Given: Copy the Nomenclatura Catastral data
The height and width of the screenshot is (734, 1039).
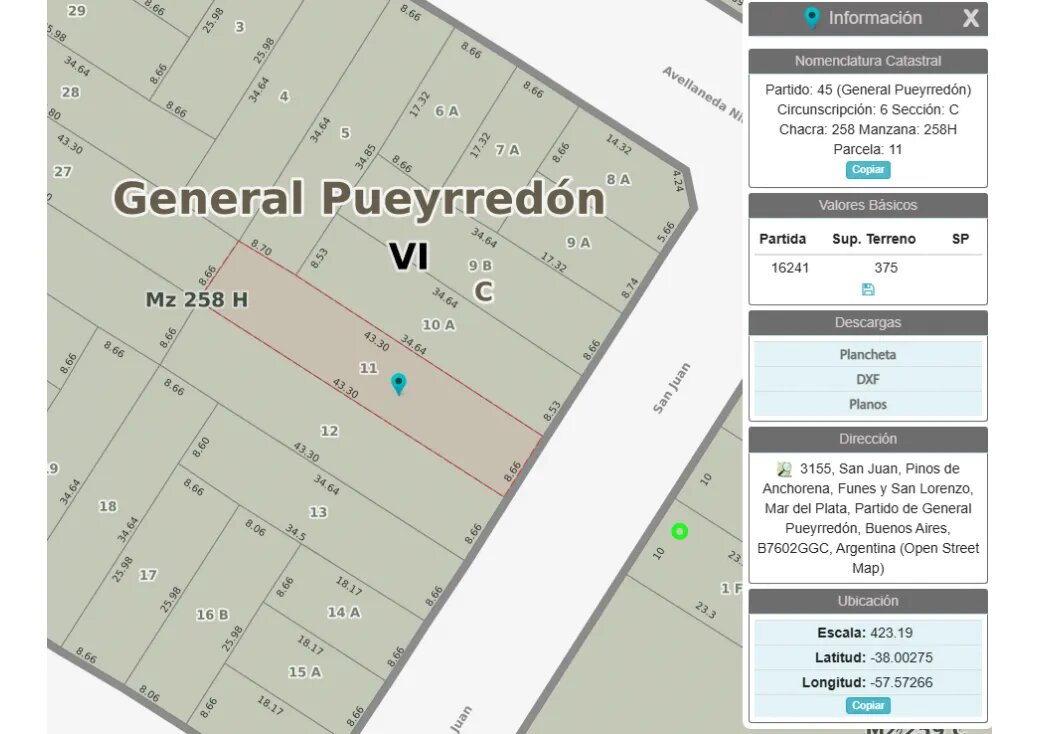Looking at the screenshot, I should coord(867,170).
